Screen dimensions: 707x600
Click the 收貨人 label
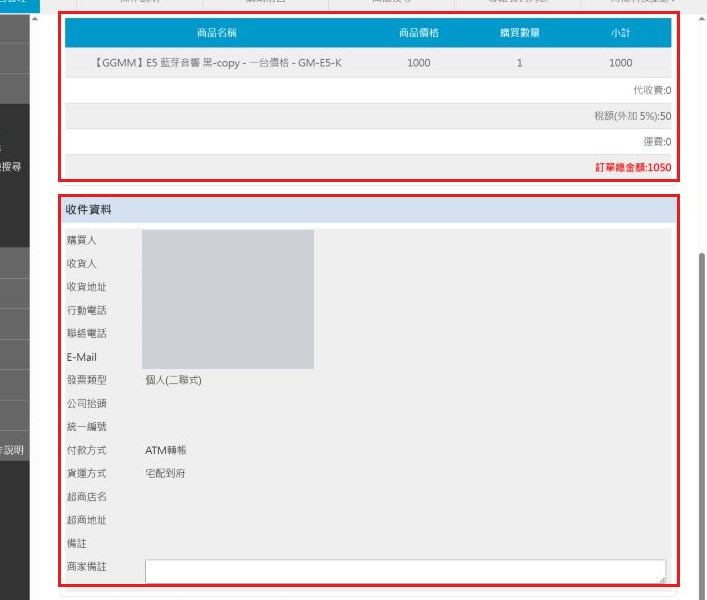click(x=81, y=263)
